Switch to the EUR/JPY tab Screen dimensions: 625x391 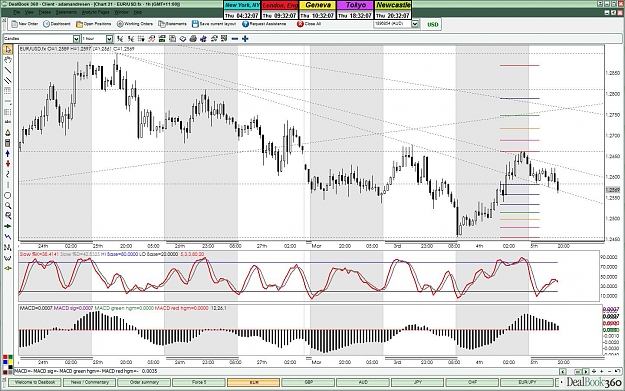tap(527, 382)
